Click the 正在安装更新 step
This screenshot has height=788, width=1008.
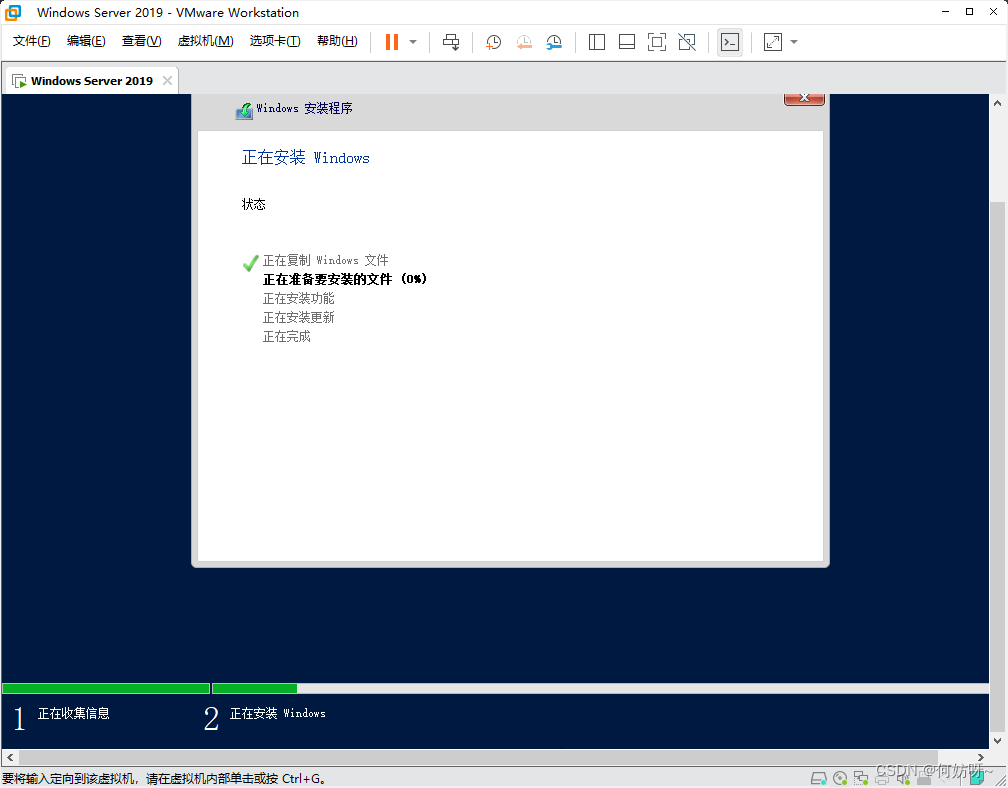point(298,318)
